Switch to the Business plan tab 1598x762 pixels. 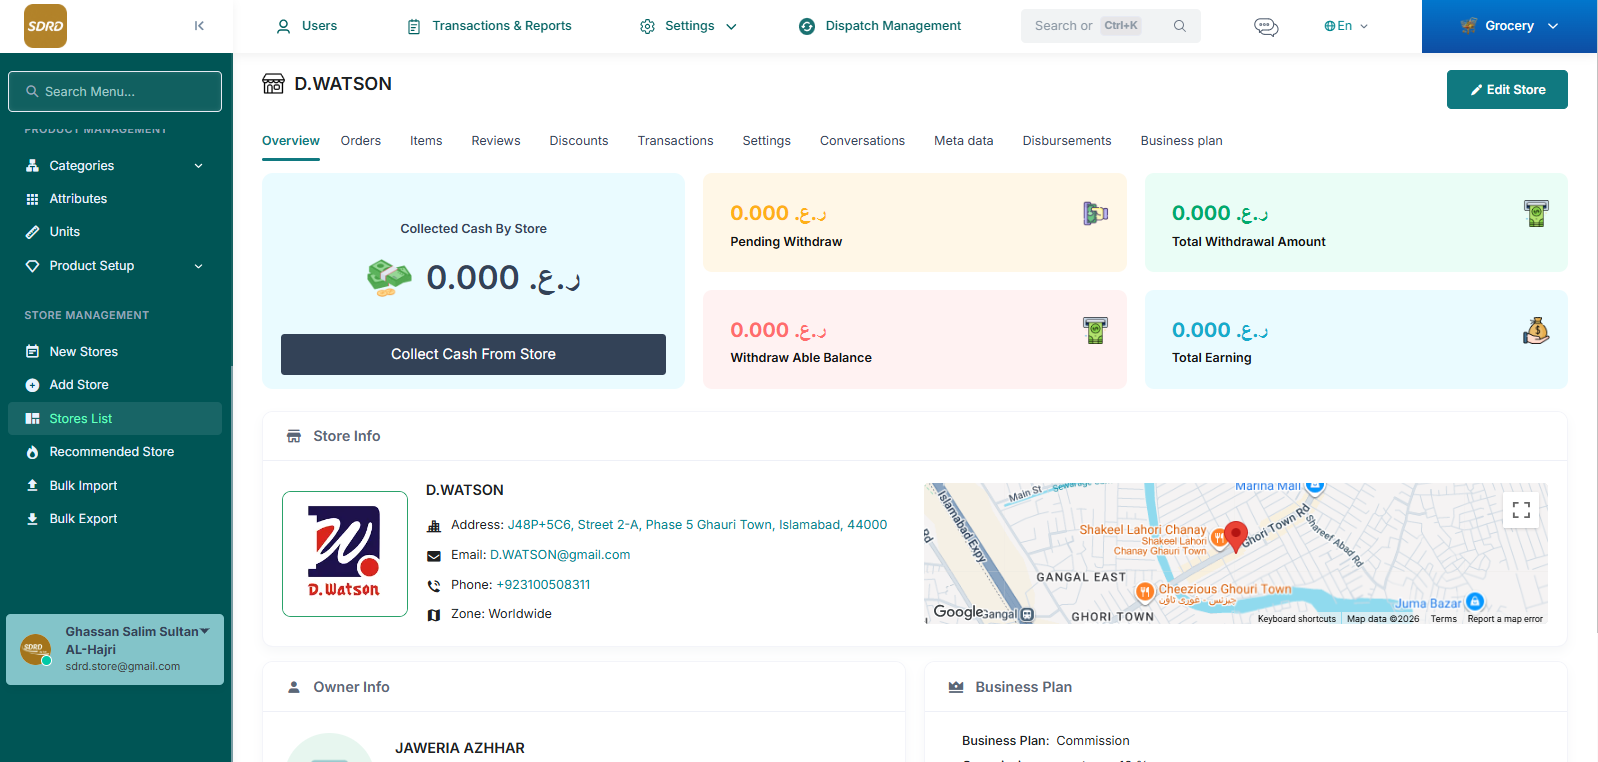click(1182, 141)
